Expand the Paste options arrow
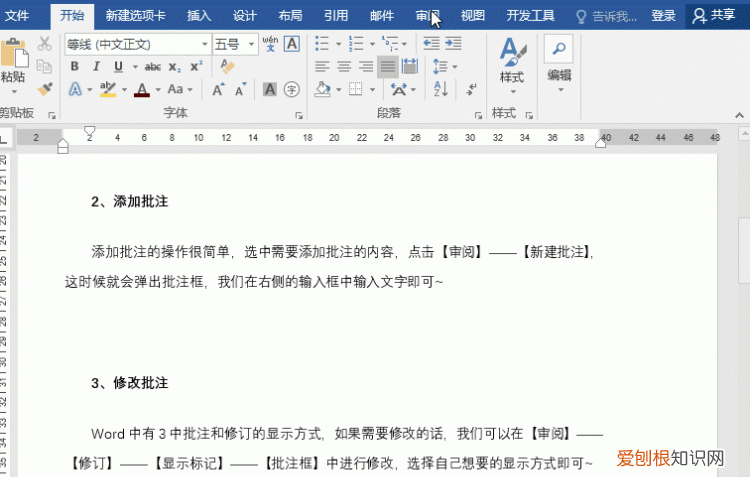The width and height of the screenshot is (750, 477). click(14, 91)
